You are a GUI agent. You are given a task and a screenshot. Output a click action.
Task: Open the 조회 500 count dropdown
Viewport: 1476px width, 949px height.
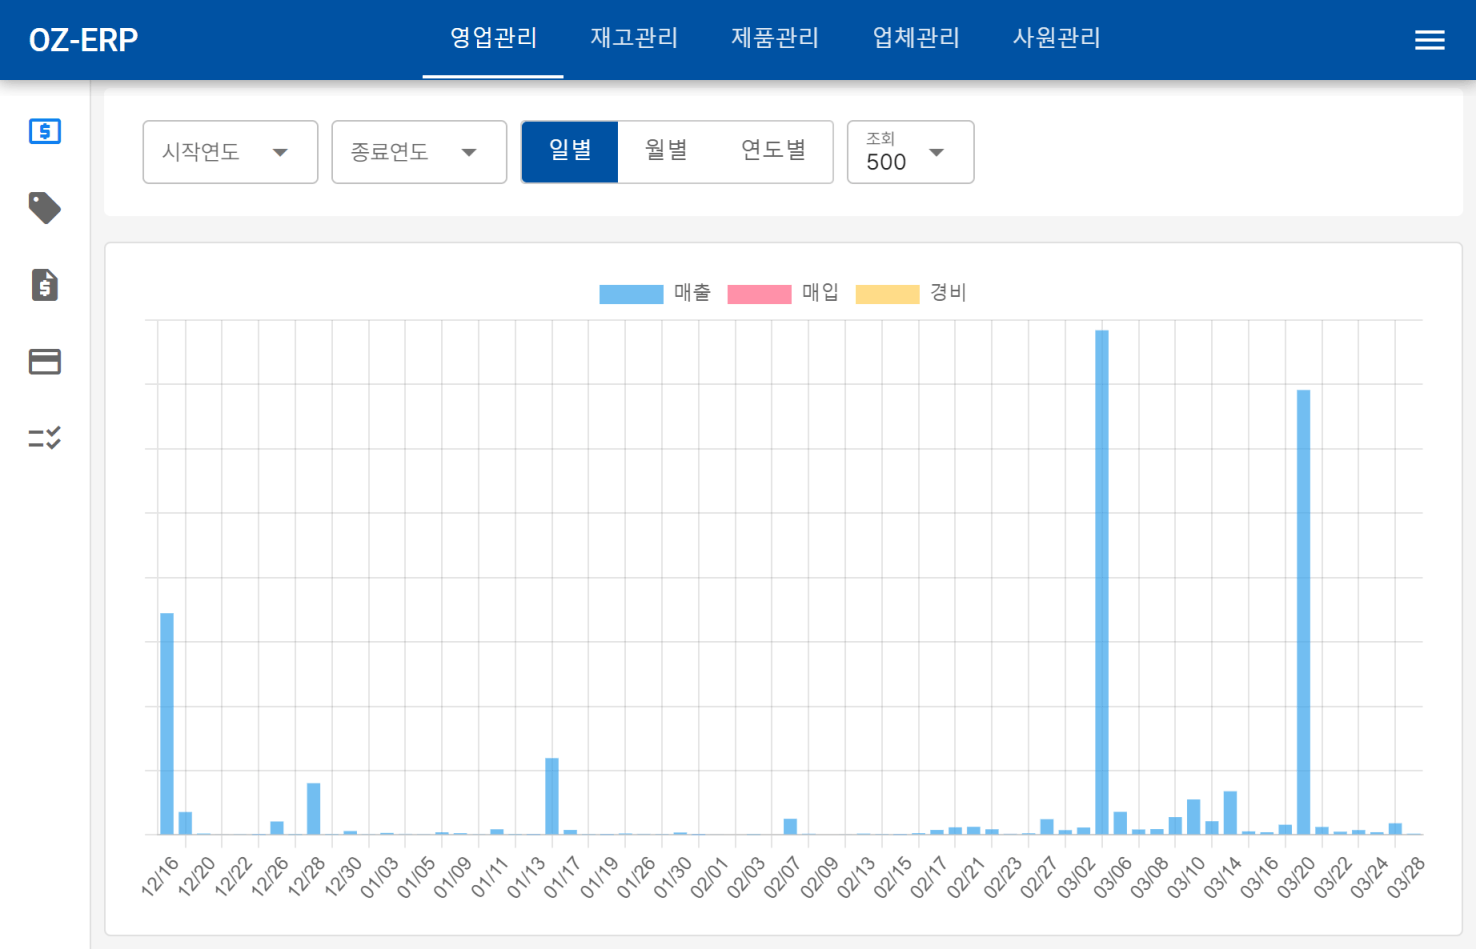(910, 152)
